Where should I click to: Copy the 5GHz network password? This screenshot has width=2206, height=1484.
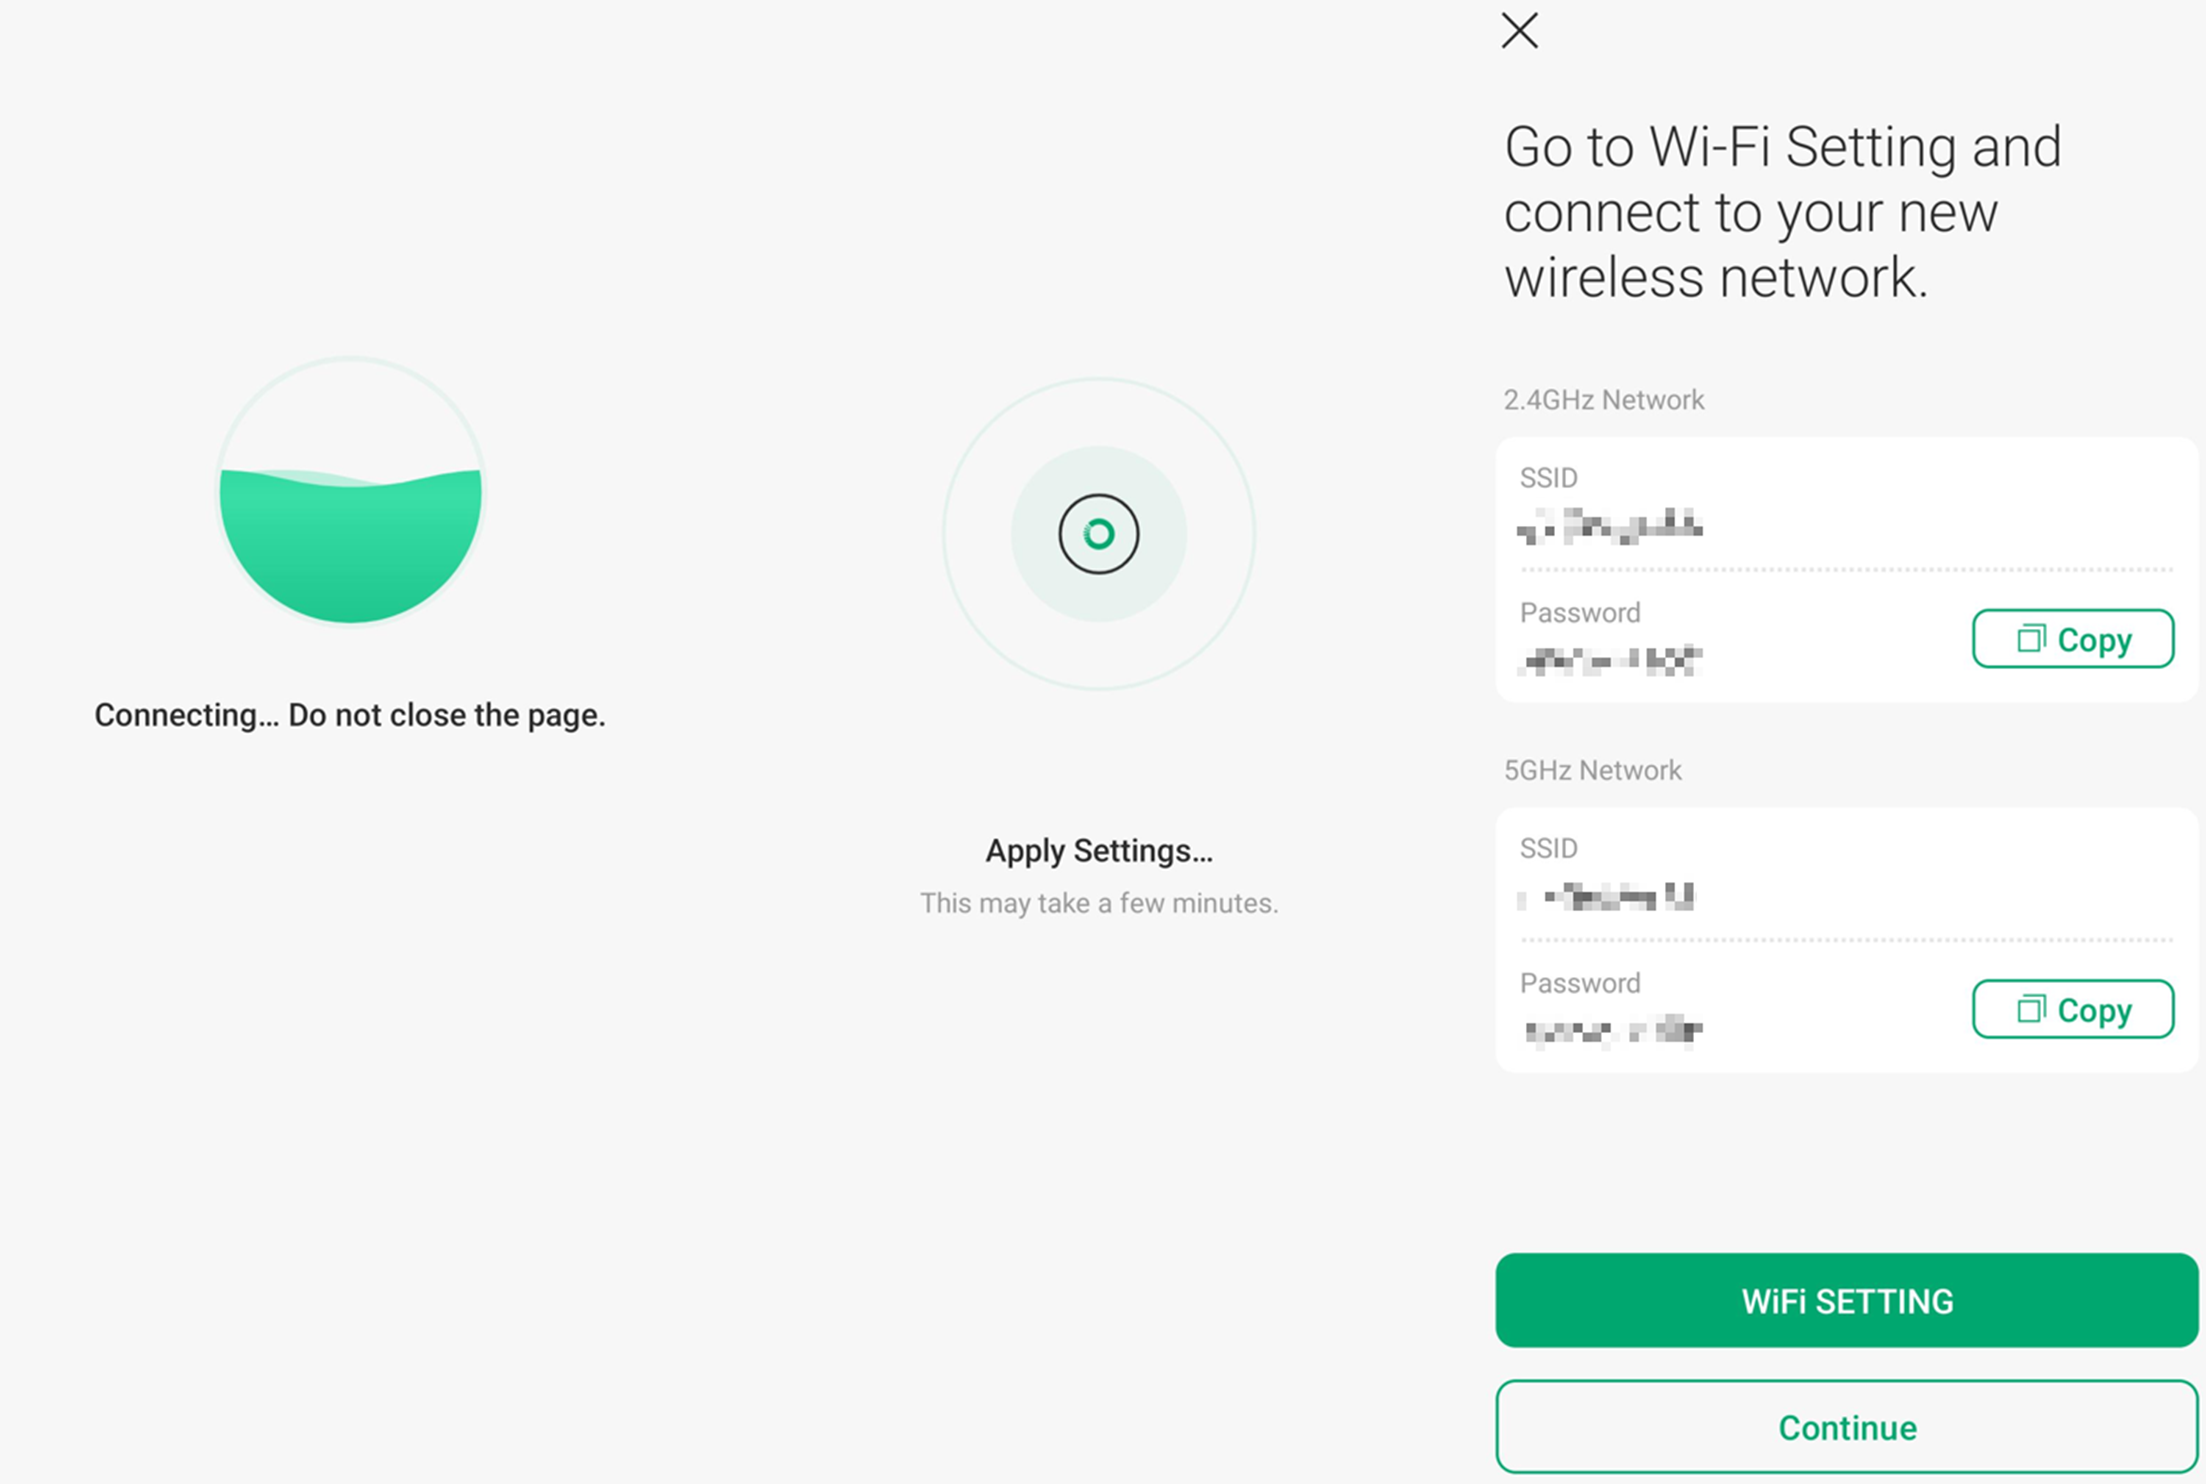click(2073, 1009)
